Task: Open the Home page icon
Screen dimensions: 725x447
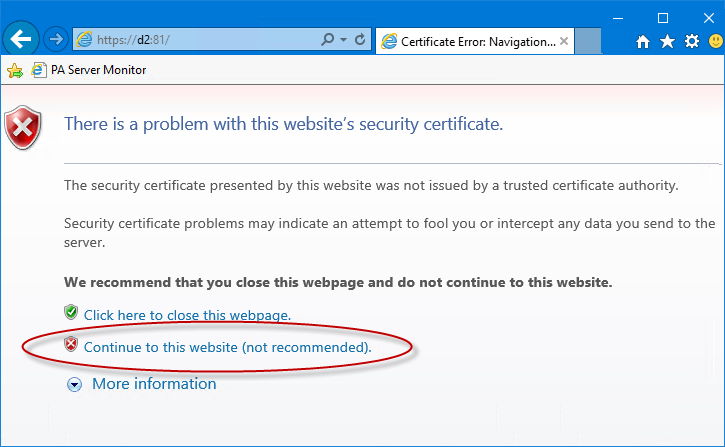Action: (643, 42)
